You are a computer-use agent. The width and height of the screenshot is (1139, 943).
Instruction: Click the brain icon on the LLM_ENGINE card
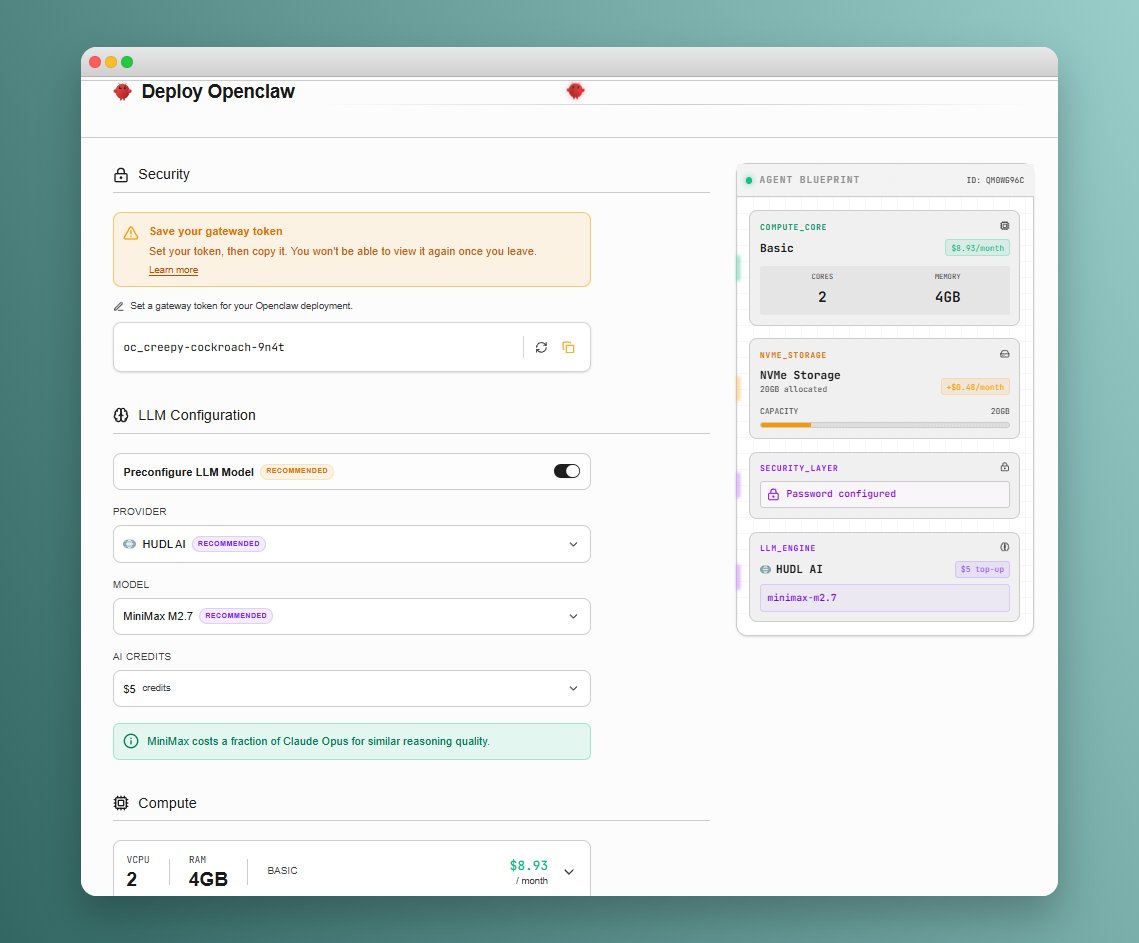[1005, 546]
